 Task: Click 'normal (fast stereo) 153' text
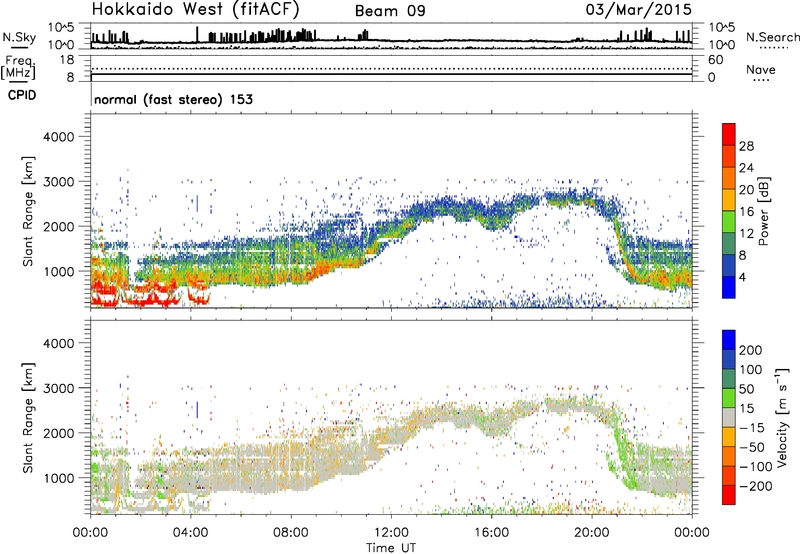click(173, 99)
